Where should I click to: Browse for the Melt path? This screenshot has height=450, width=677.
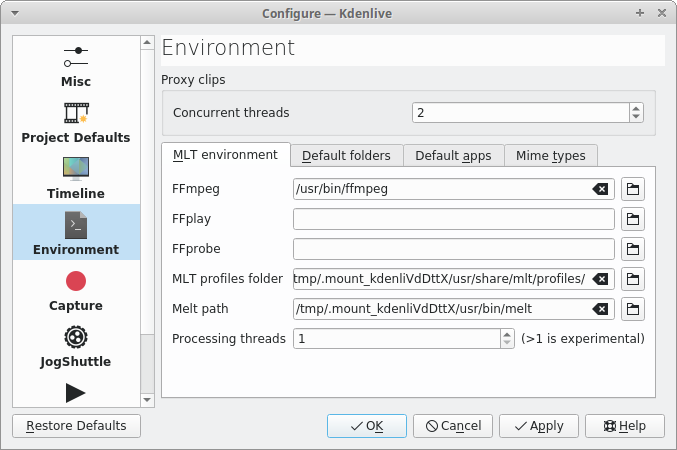click(x=632, y=309)
